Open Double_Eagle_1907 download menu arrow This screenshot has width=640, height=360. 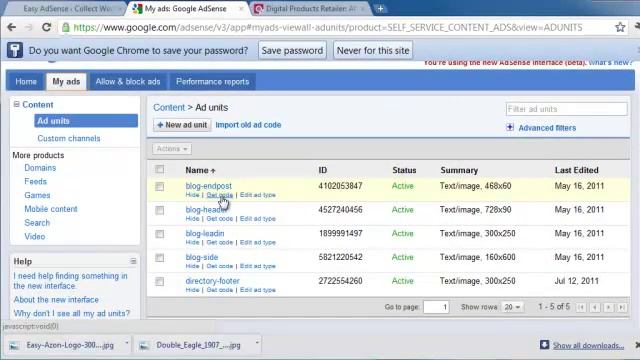point(257,342)
